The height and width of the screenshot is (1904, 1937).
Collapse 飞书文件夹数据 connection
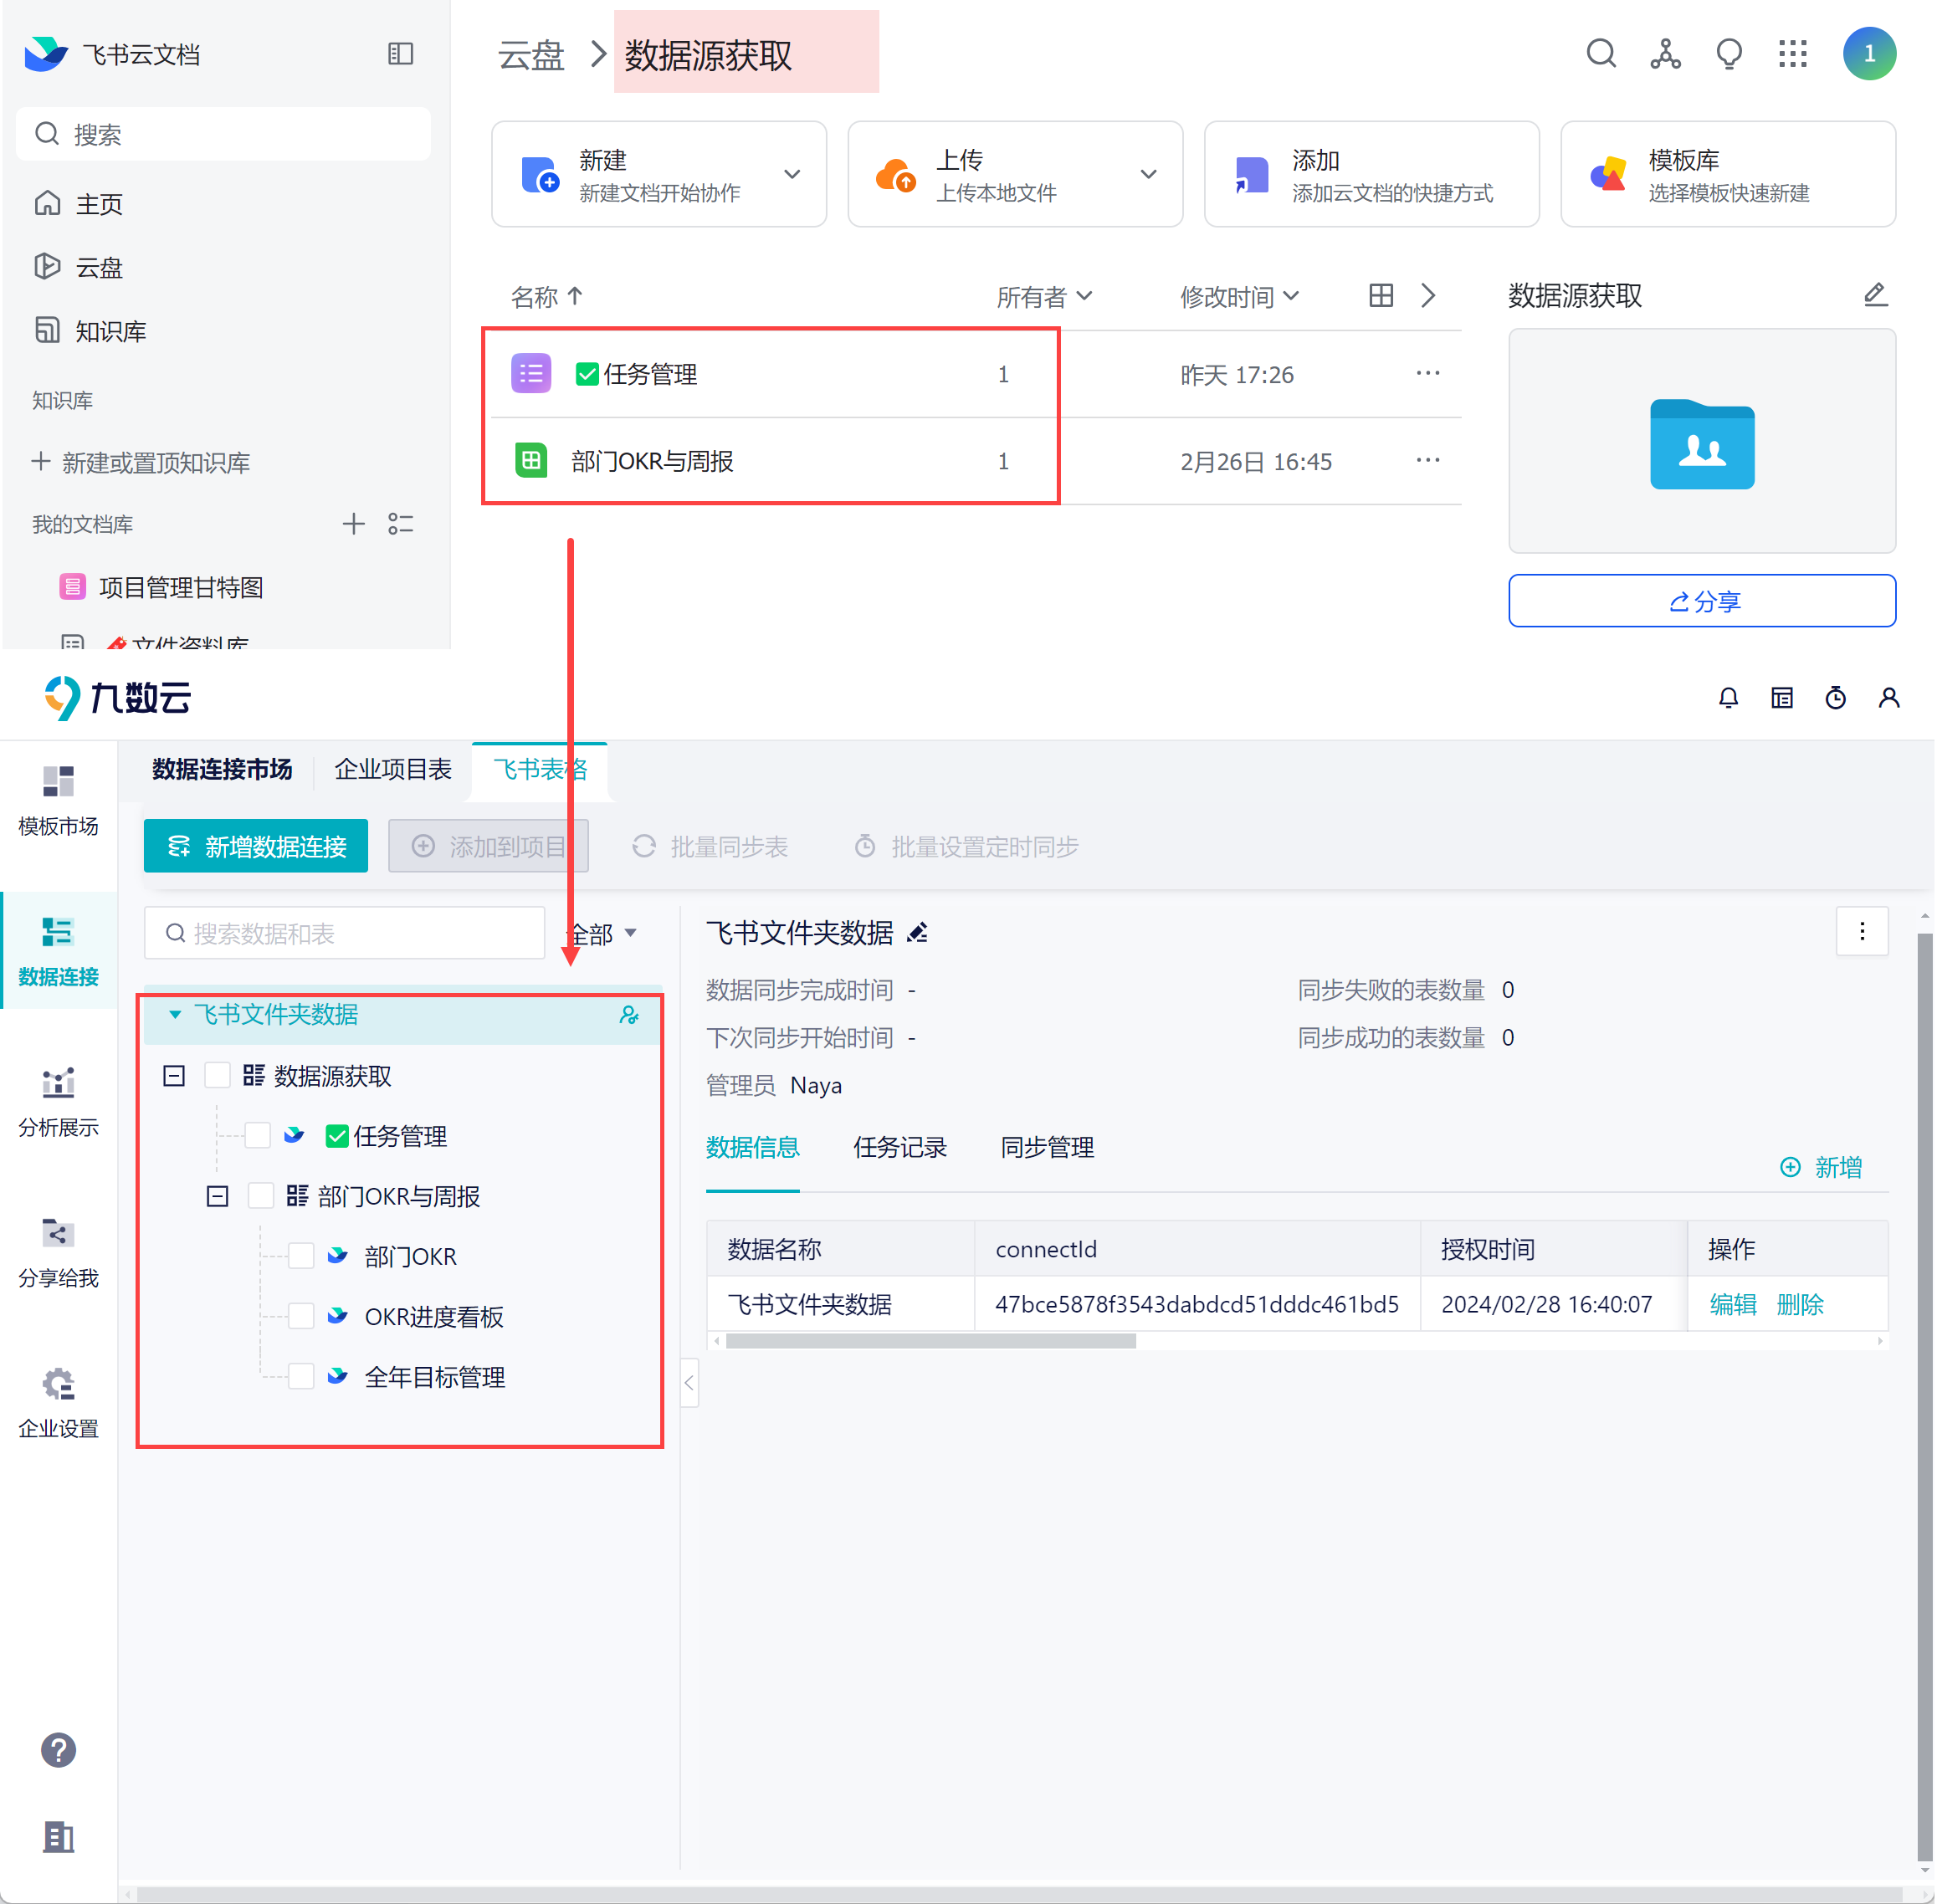[x=174, y=1014]
